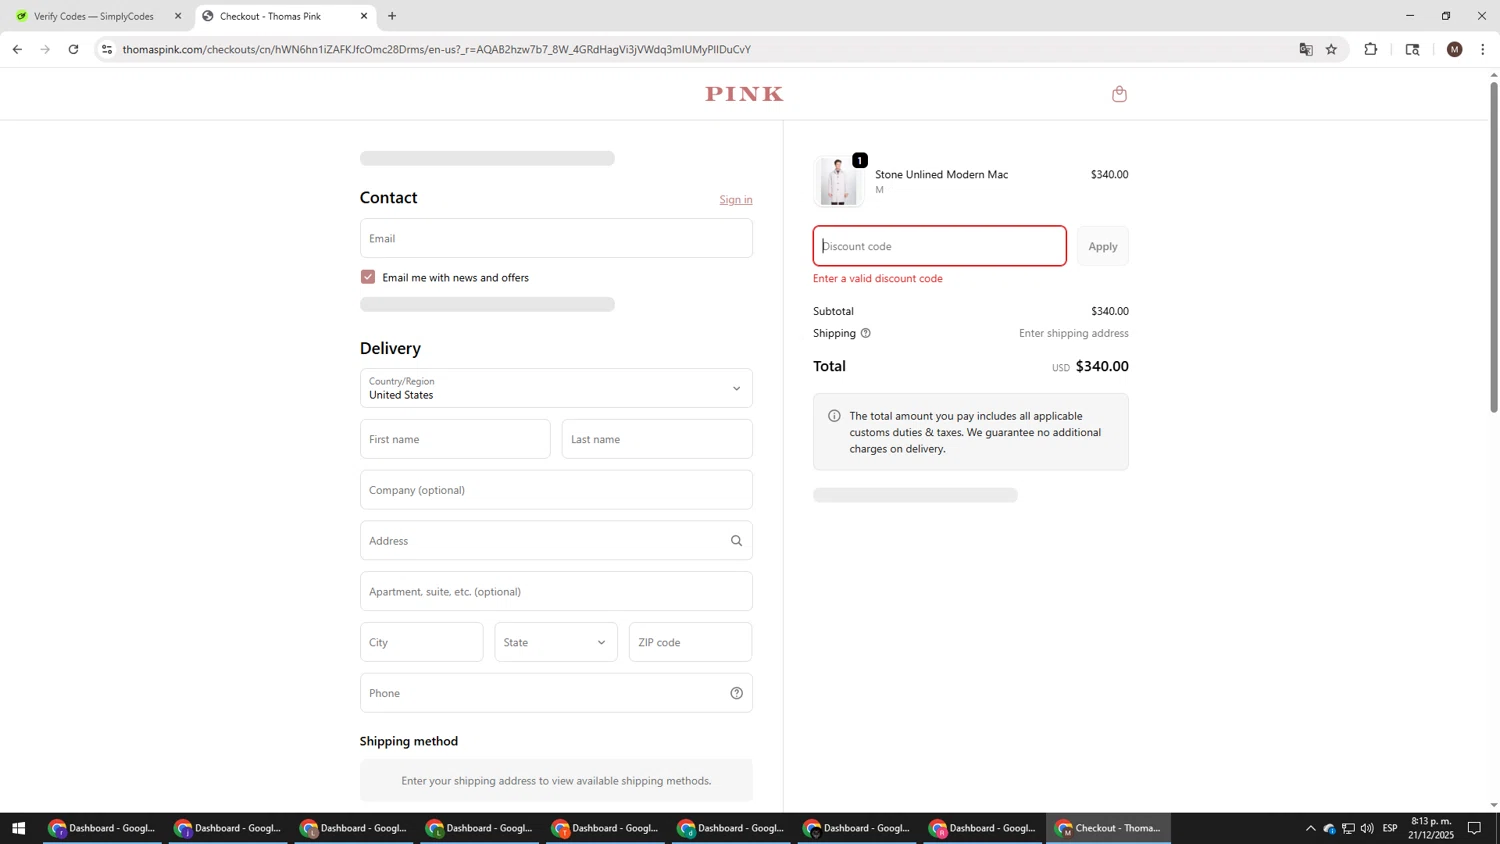Screen dimensions: 1500x844
Task: Switch to Verify Codes SimplyCodes tab
Action: [x=95, y=16]
